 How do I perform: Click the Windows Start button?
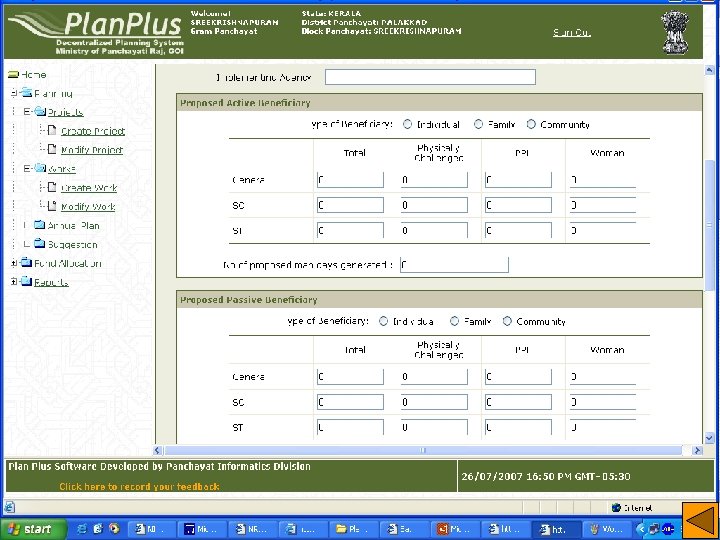click(x=33, y=529)
